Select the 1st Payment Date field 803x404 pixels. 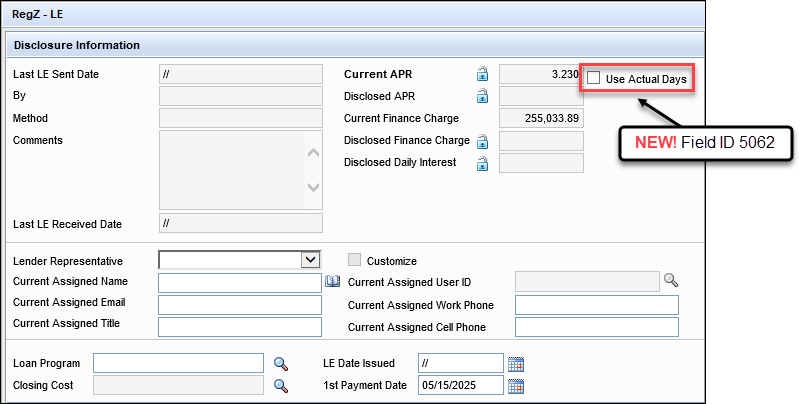point(461,385)
